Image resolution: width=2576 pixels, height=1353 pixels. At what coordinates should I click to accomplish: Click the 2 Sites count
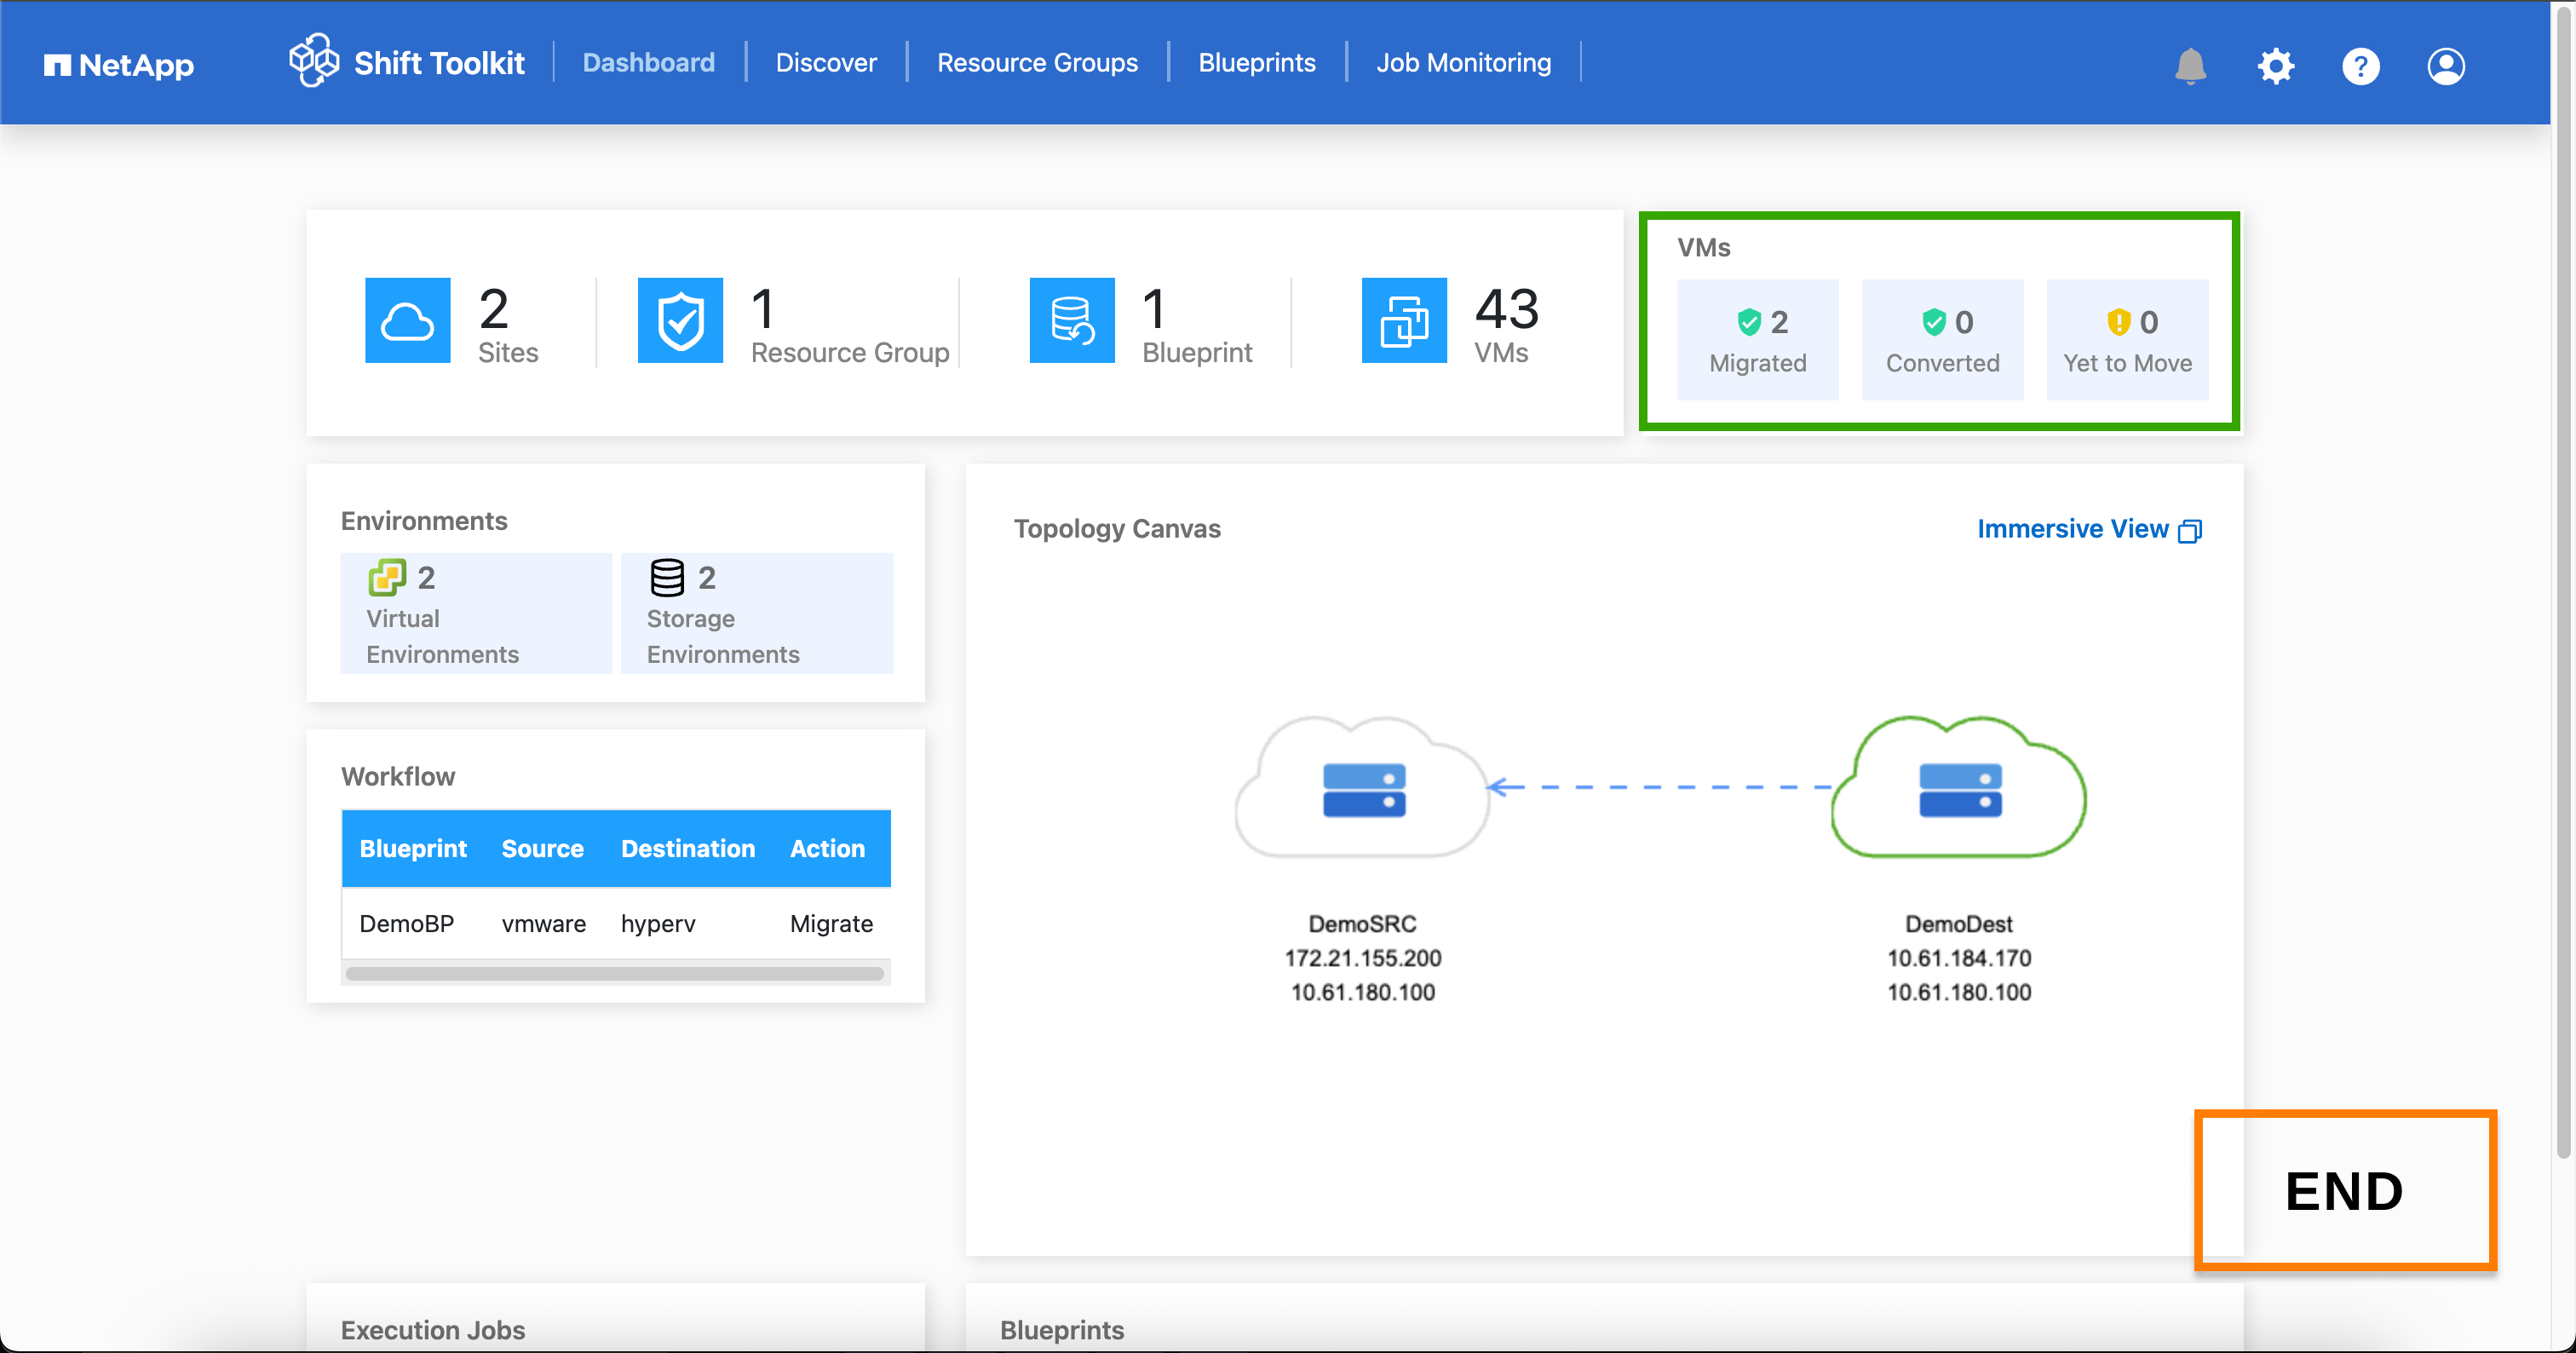[x=493, y=308]
